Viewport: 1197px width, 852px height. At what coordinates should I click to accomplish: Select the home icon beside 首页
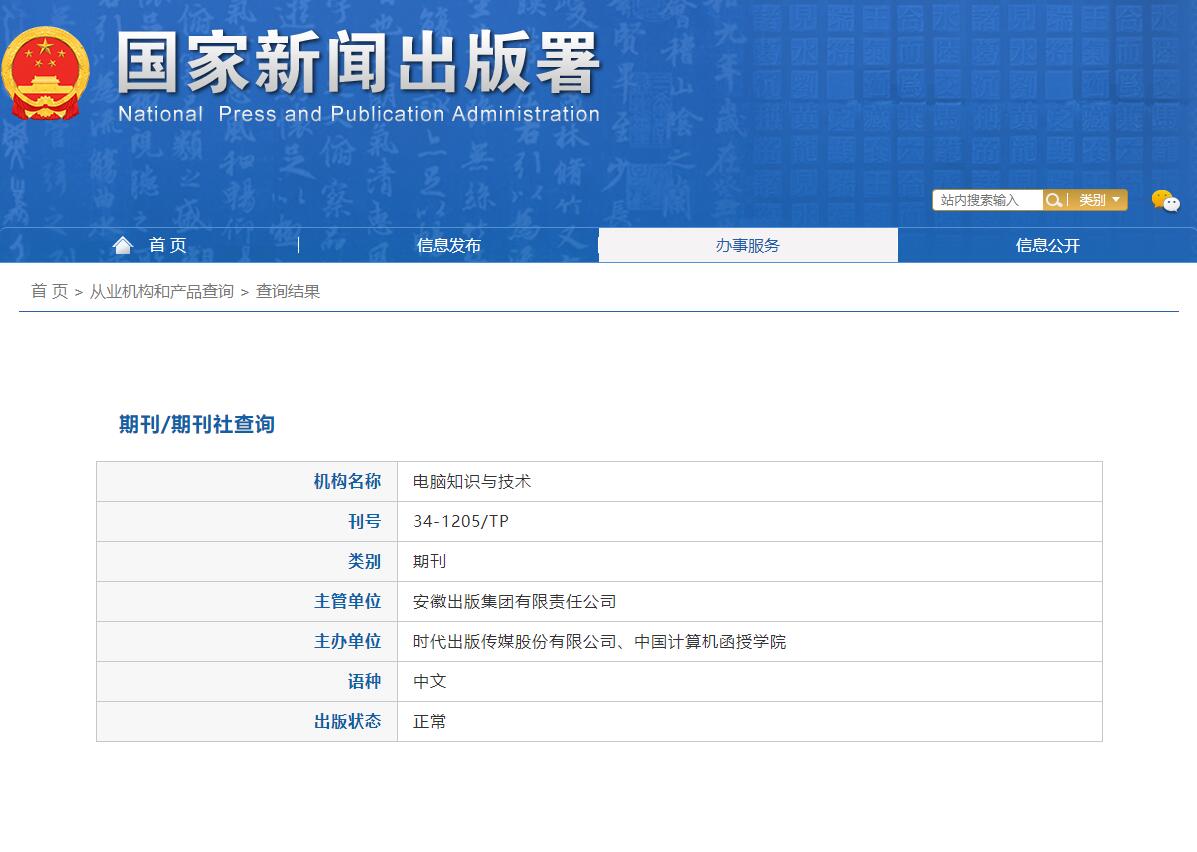pyautogui.click(x=122, y=244)
